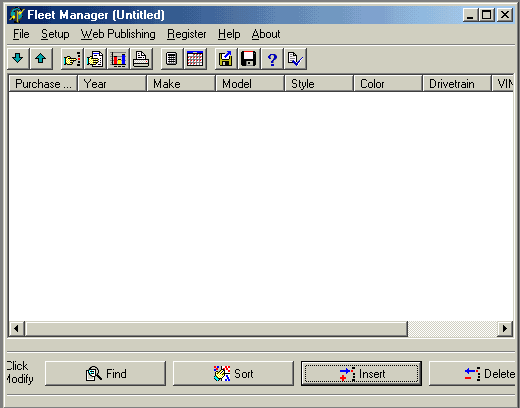The height and width of the screenshot is (408, 520).
Task: Open the calendar toolbar icon
Action: click(x=195, y=59)
